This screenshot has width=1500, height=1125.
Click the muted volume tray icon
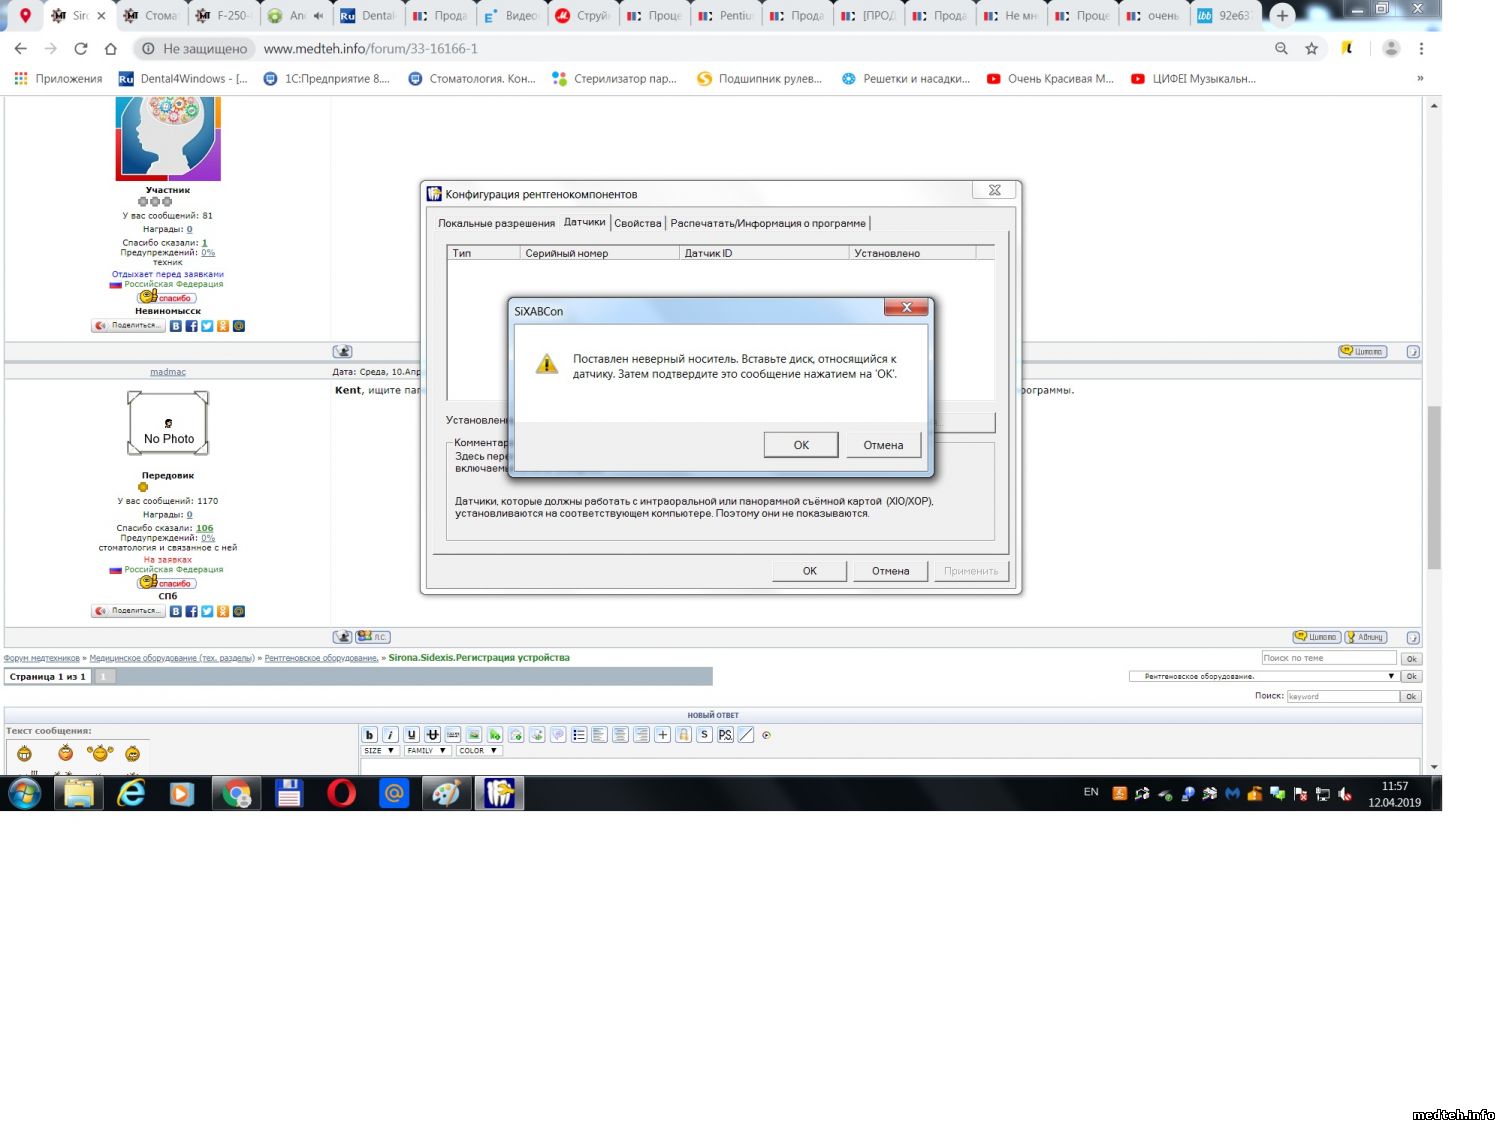pyautogui.click(x=1345, y=794)
